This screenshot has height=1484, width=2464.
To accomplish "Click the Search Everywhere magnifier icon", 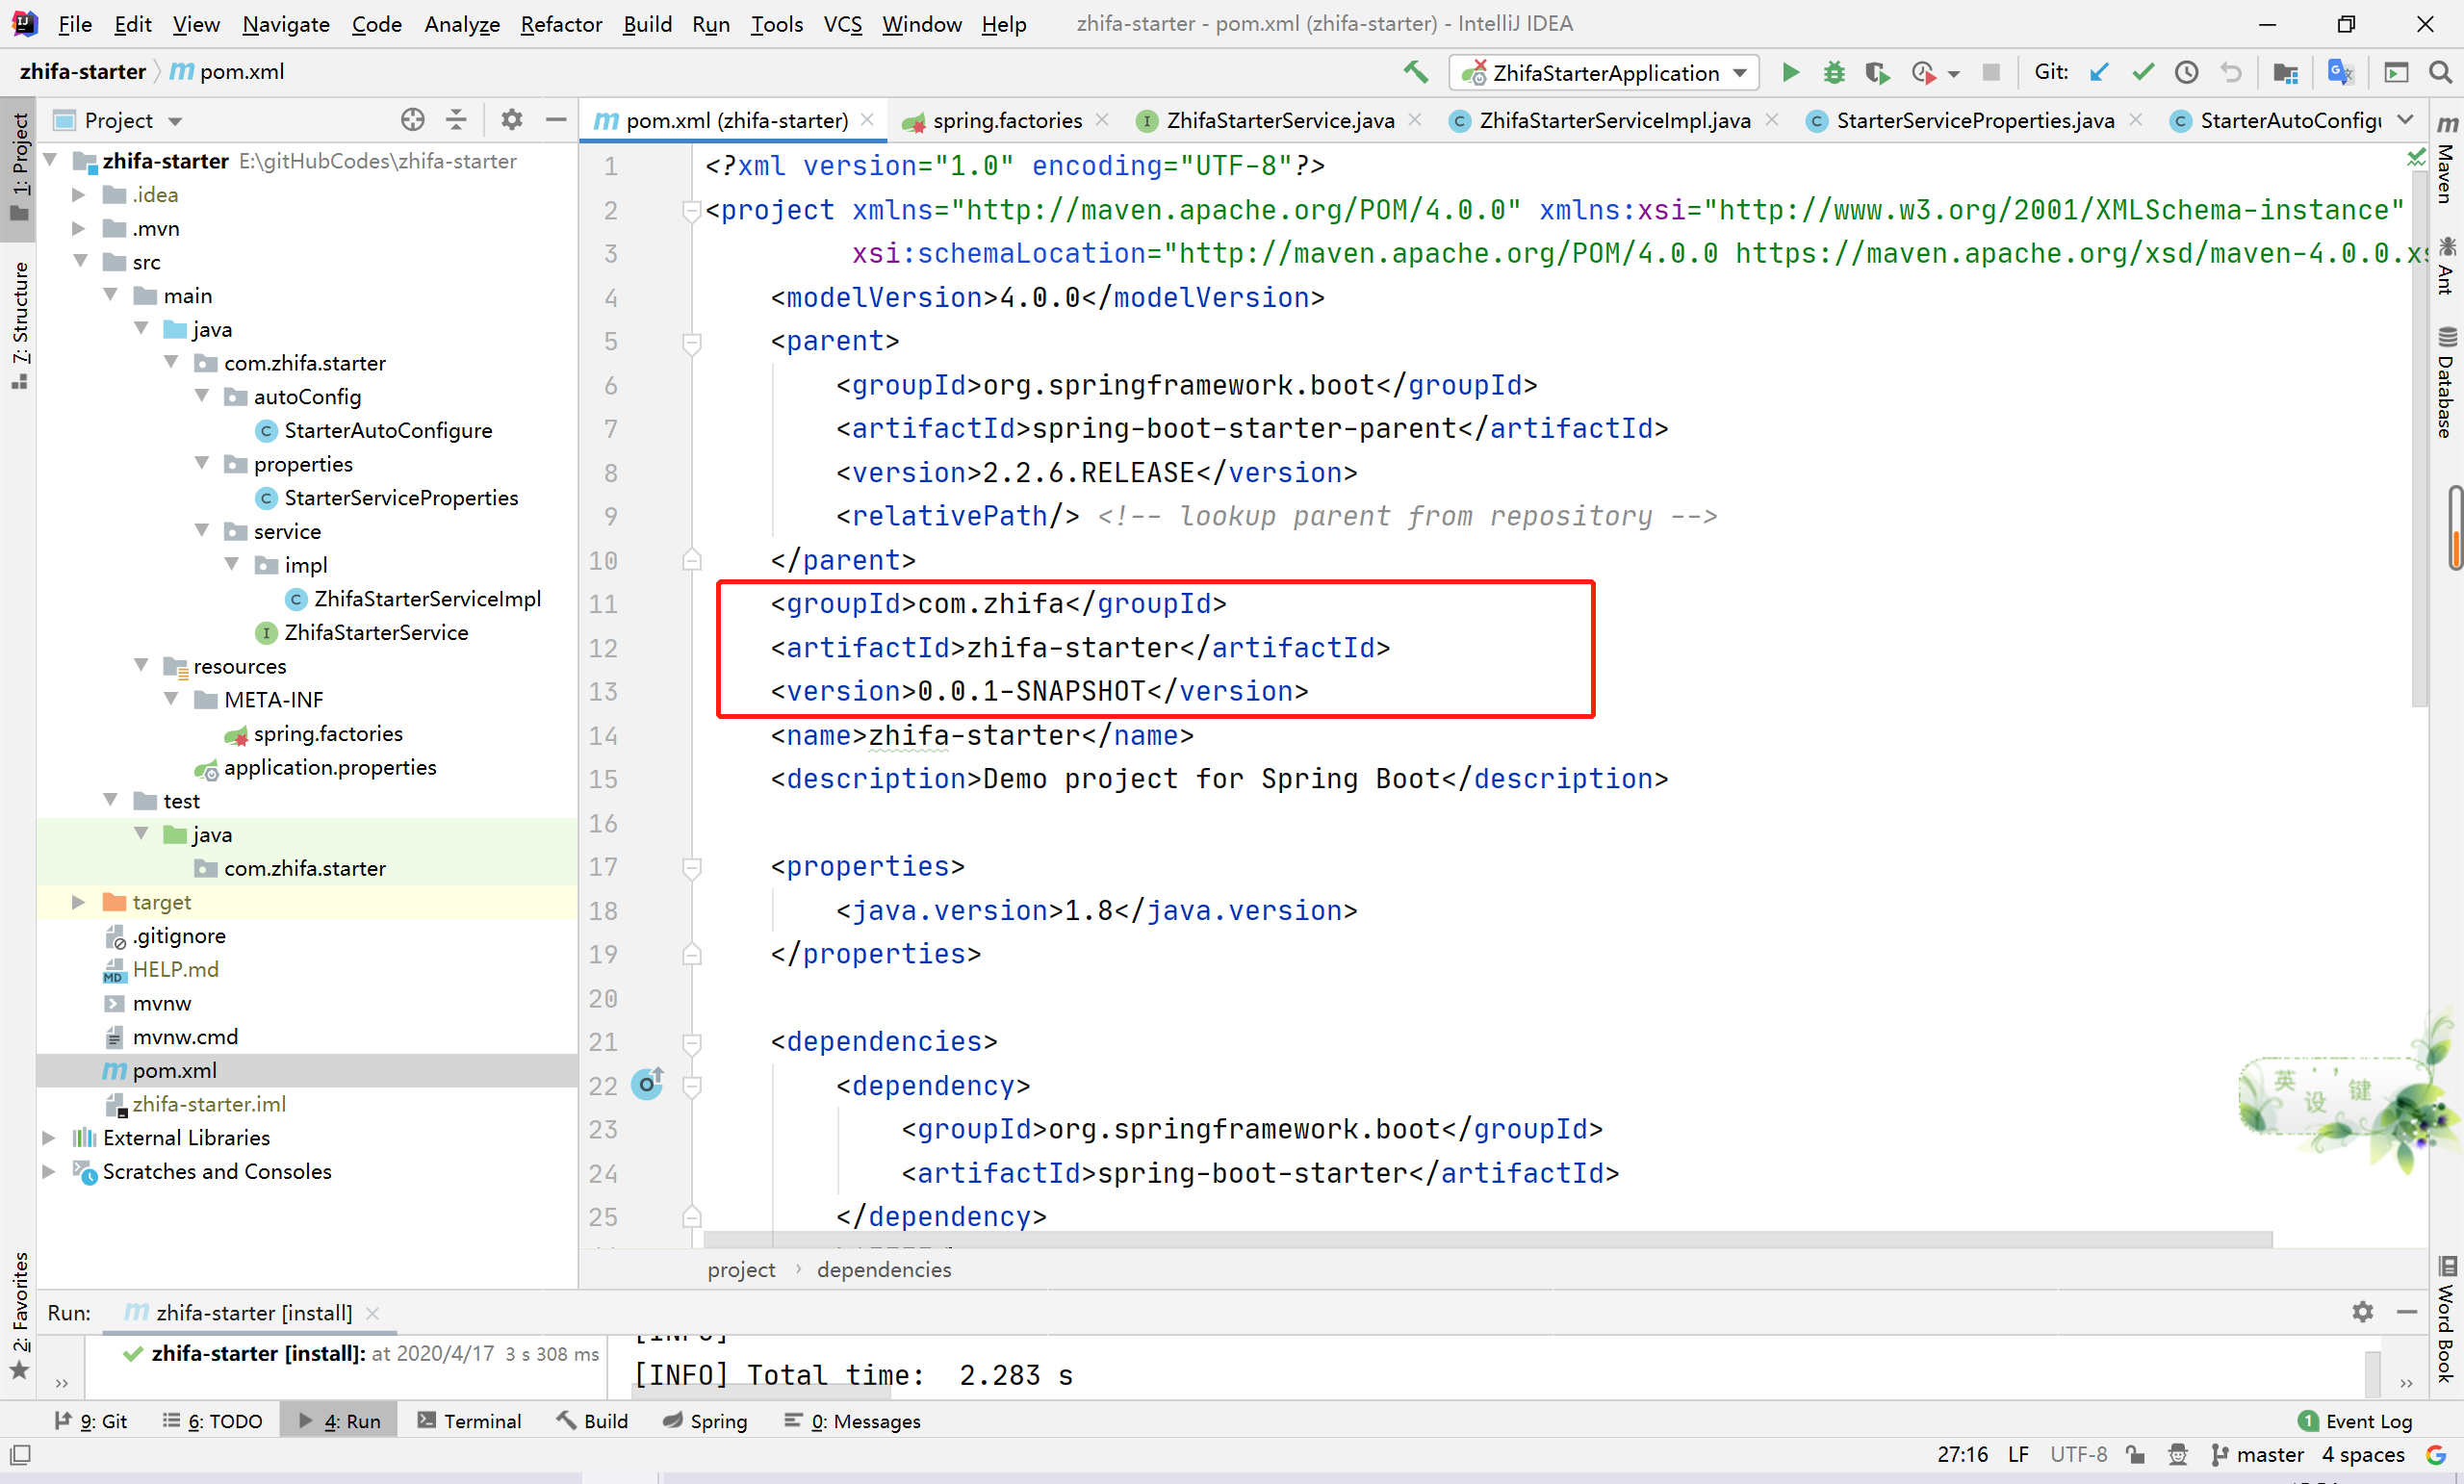I will 2439,72.
